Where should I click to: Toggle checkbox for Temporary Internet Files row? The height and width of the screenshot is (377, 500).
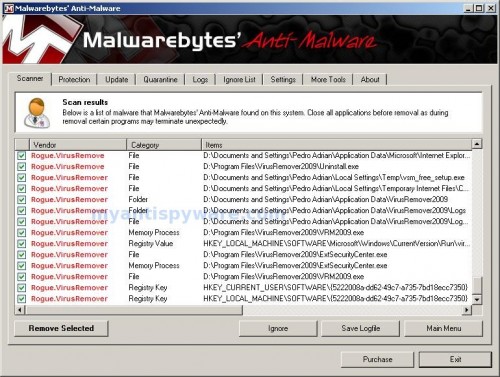[22, 189]
